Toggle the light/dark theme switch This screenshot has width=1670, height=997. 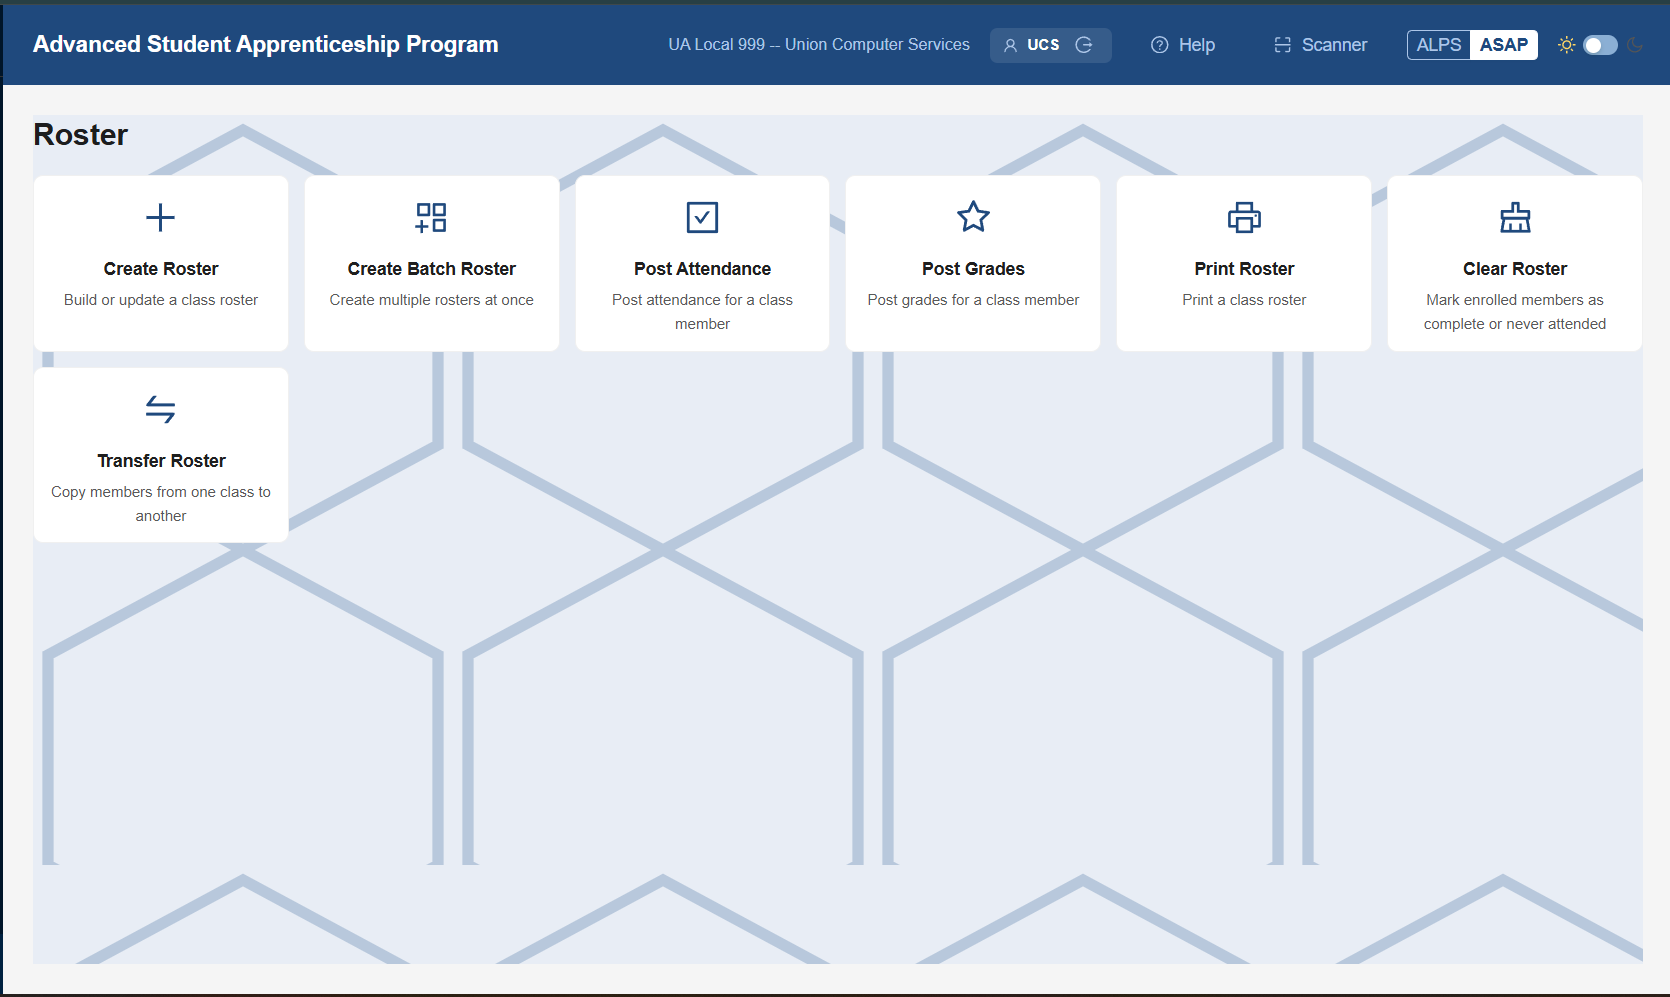(x=1600, y=45)
